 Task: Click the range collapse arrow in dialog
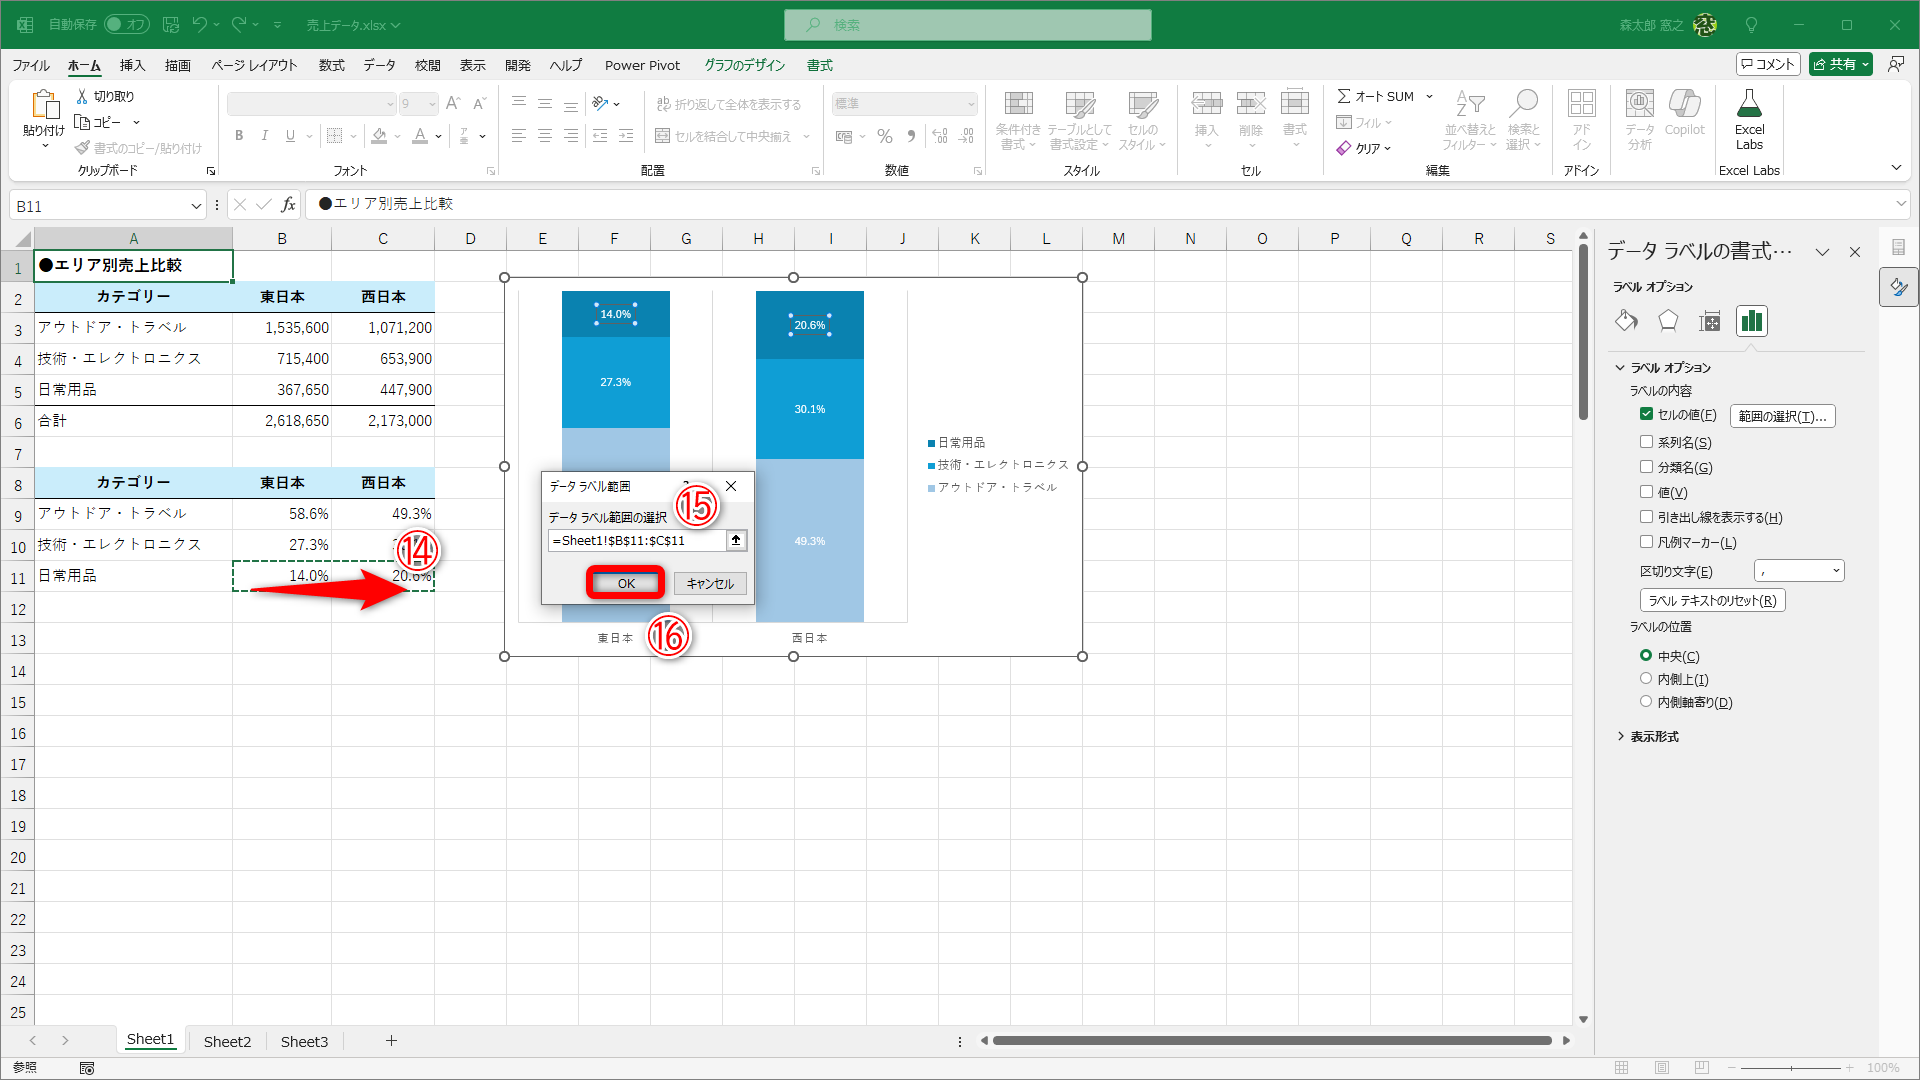point(736,540)
